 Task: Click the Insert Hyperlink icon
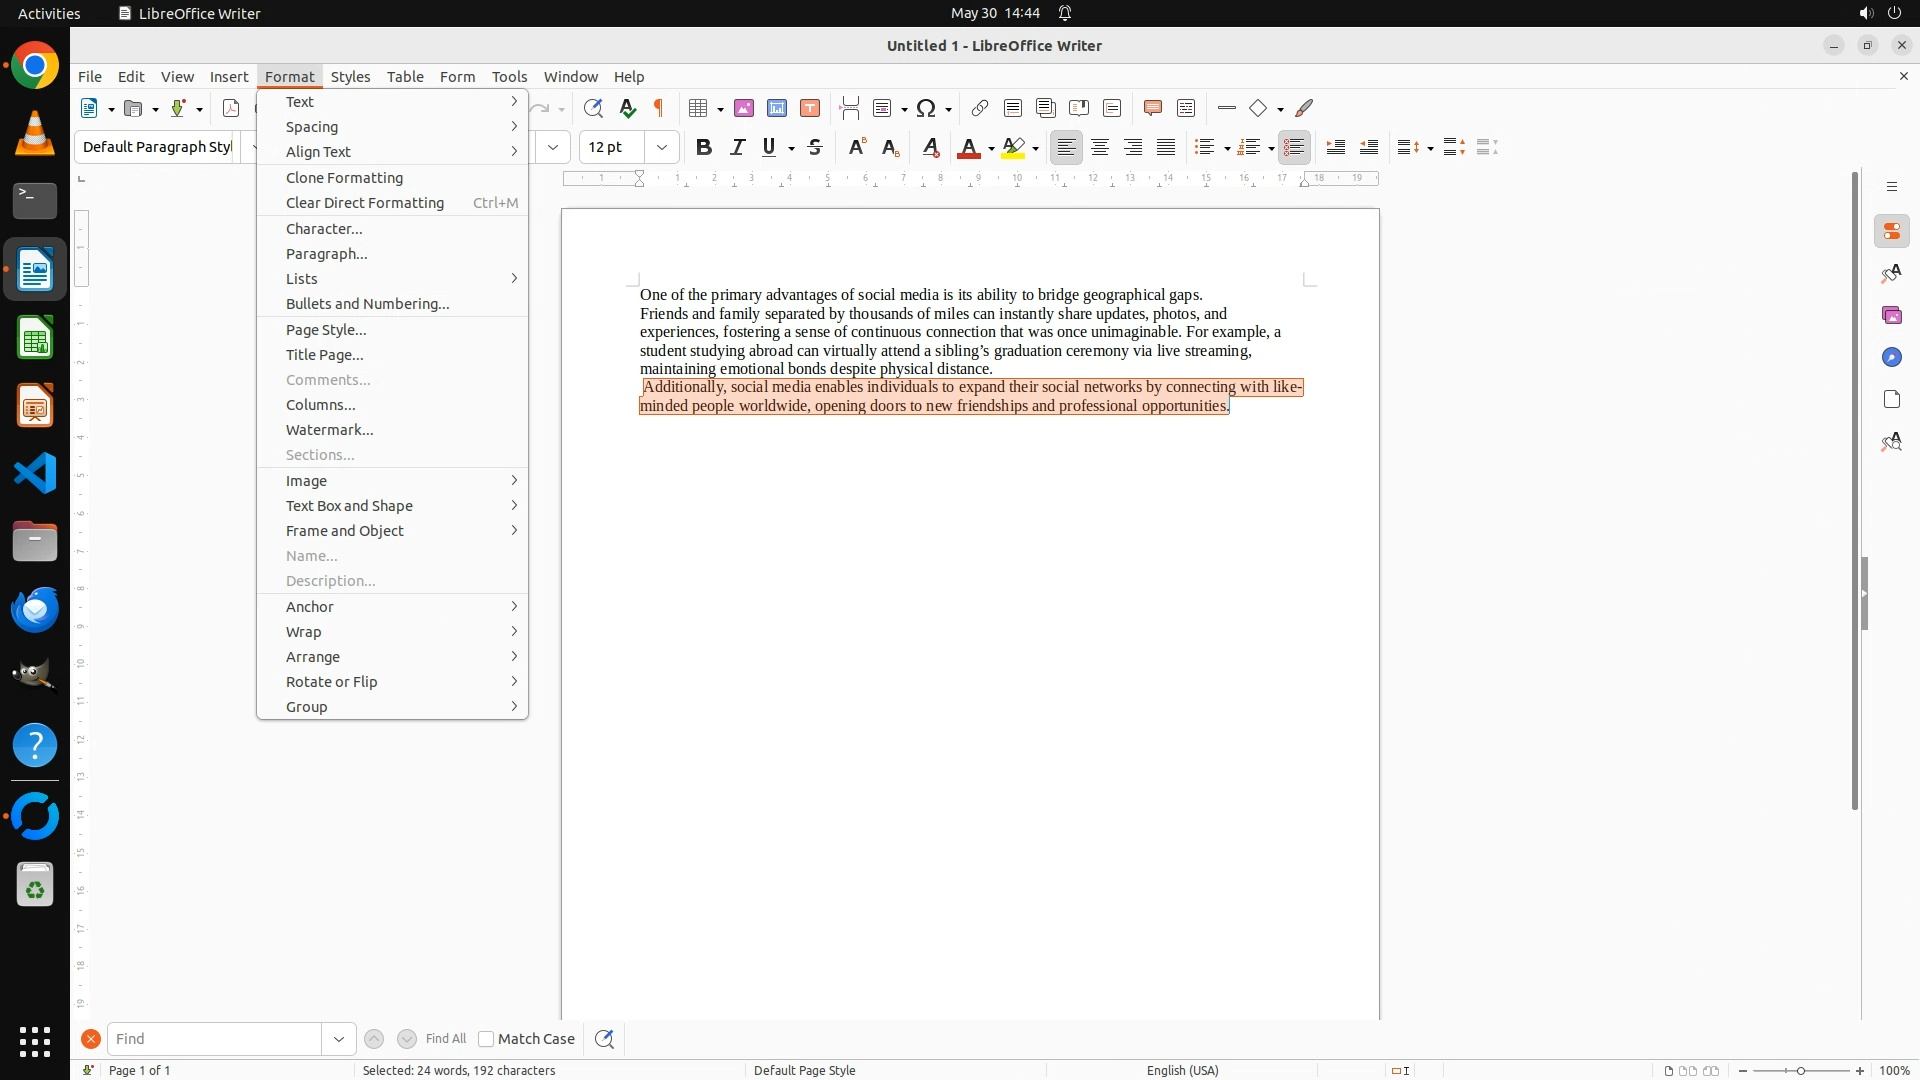coord(980,108)
